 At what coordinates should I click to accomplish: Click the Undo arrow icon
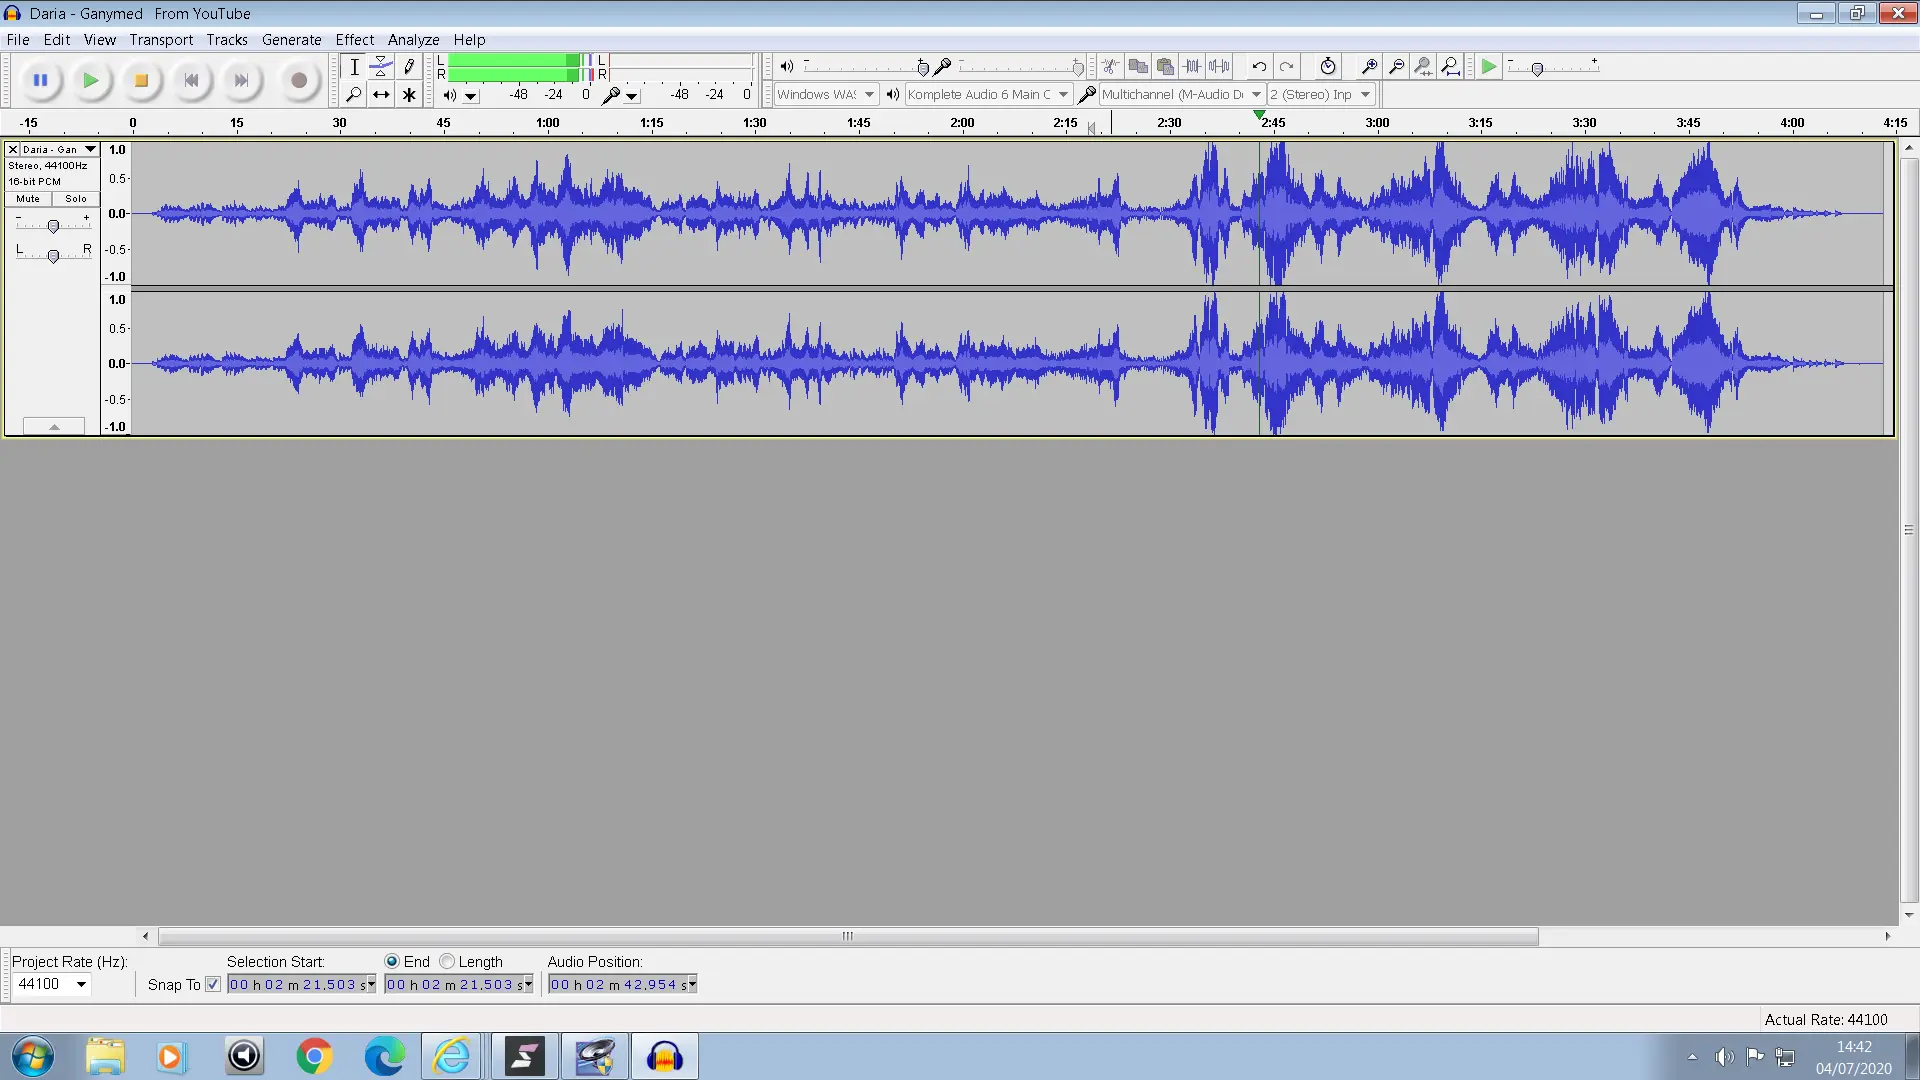point(1259,67)
